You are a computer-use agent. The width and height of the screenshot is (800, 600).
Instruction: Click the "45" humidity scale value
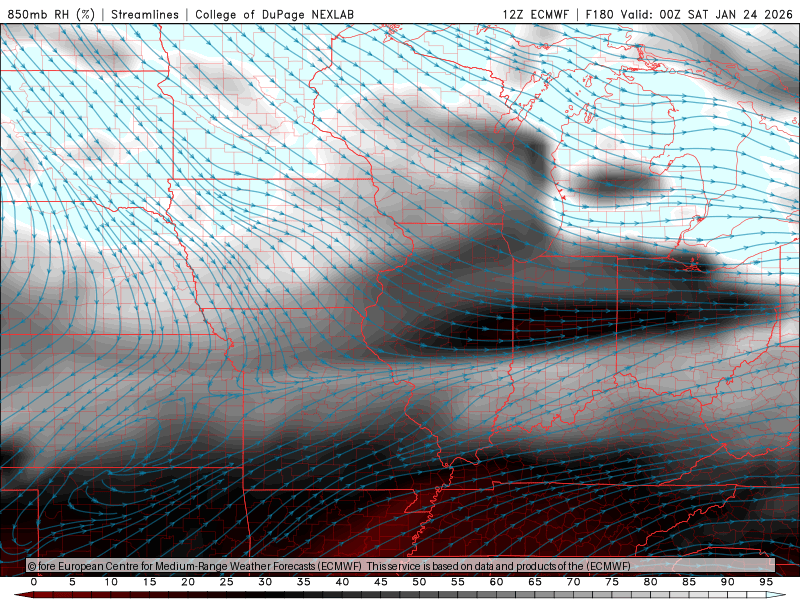[x=381, y=582]
